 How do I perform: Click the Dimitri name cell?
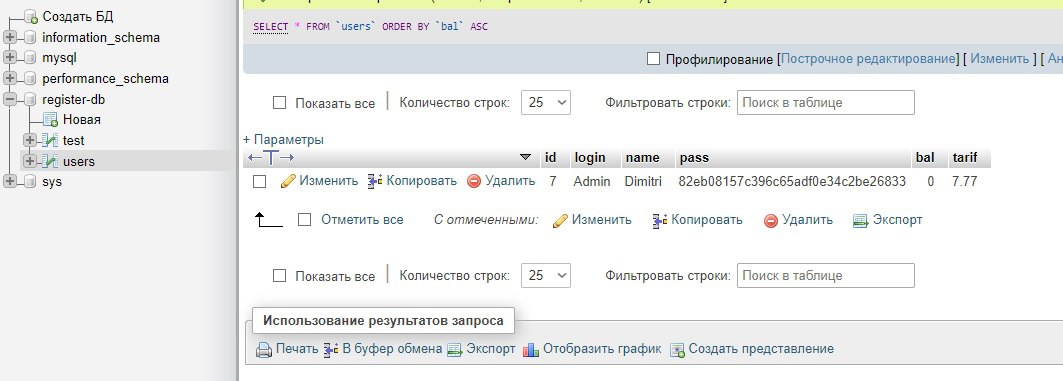[643, 182]
